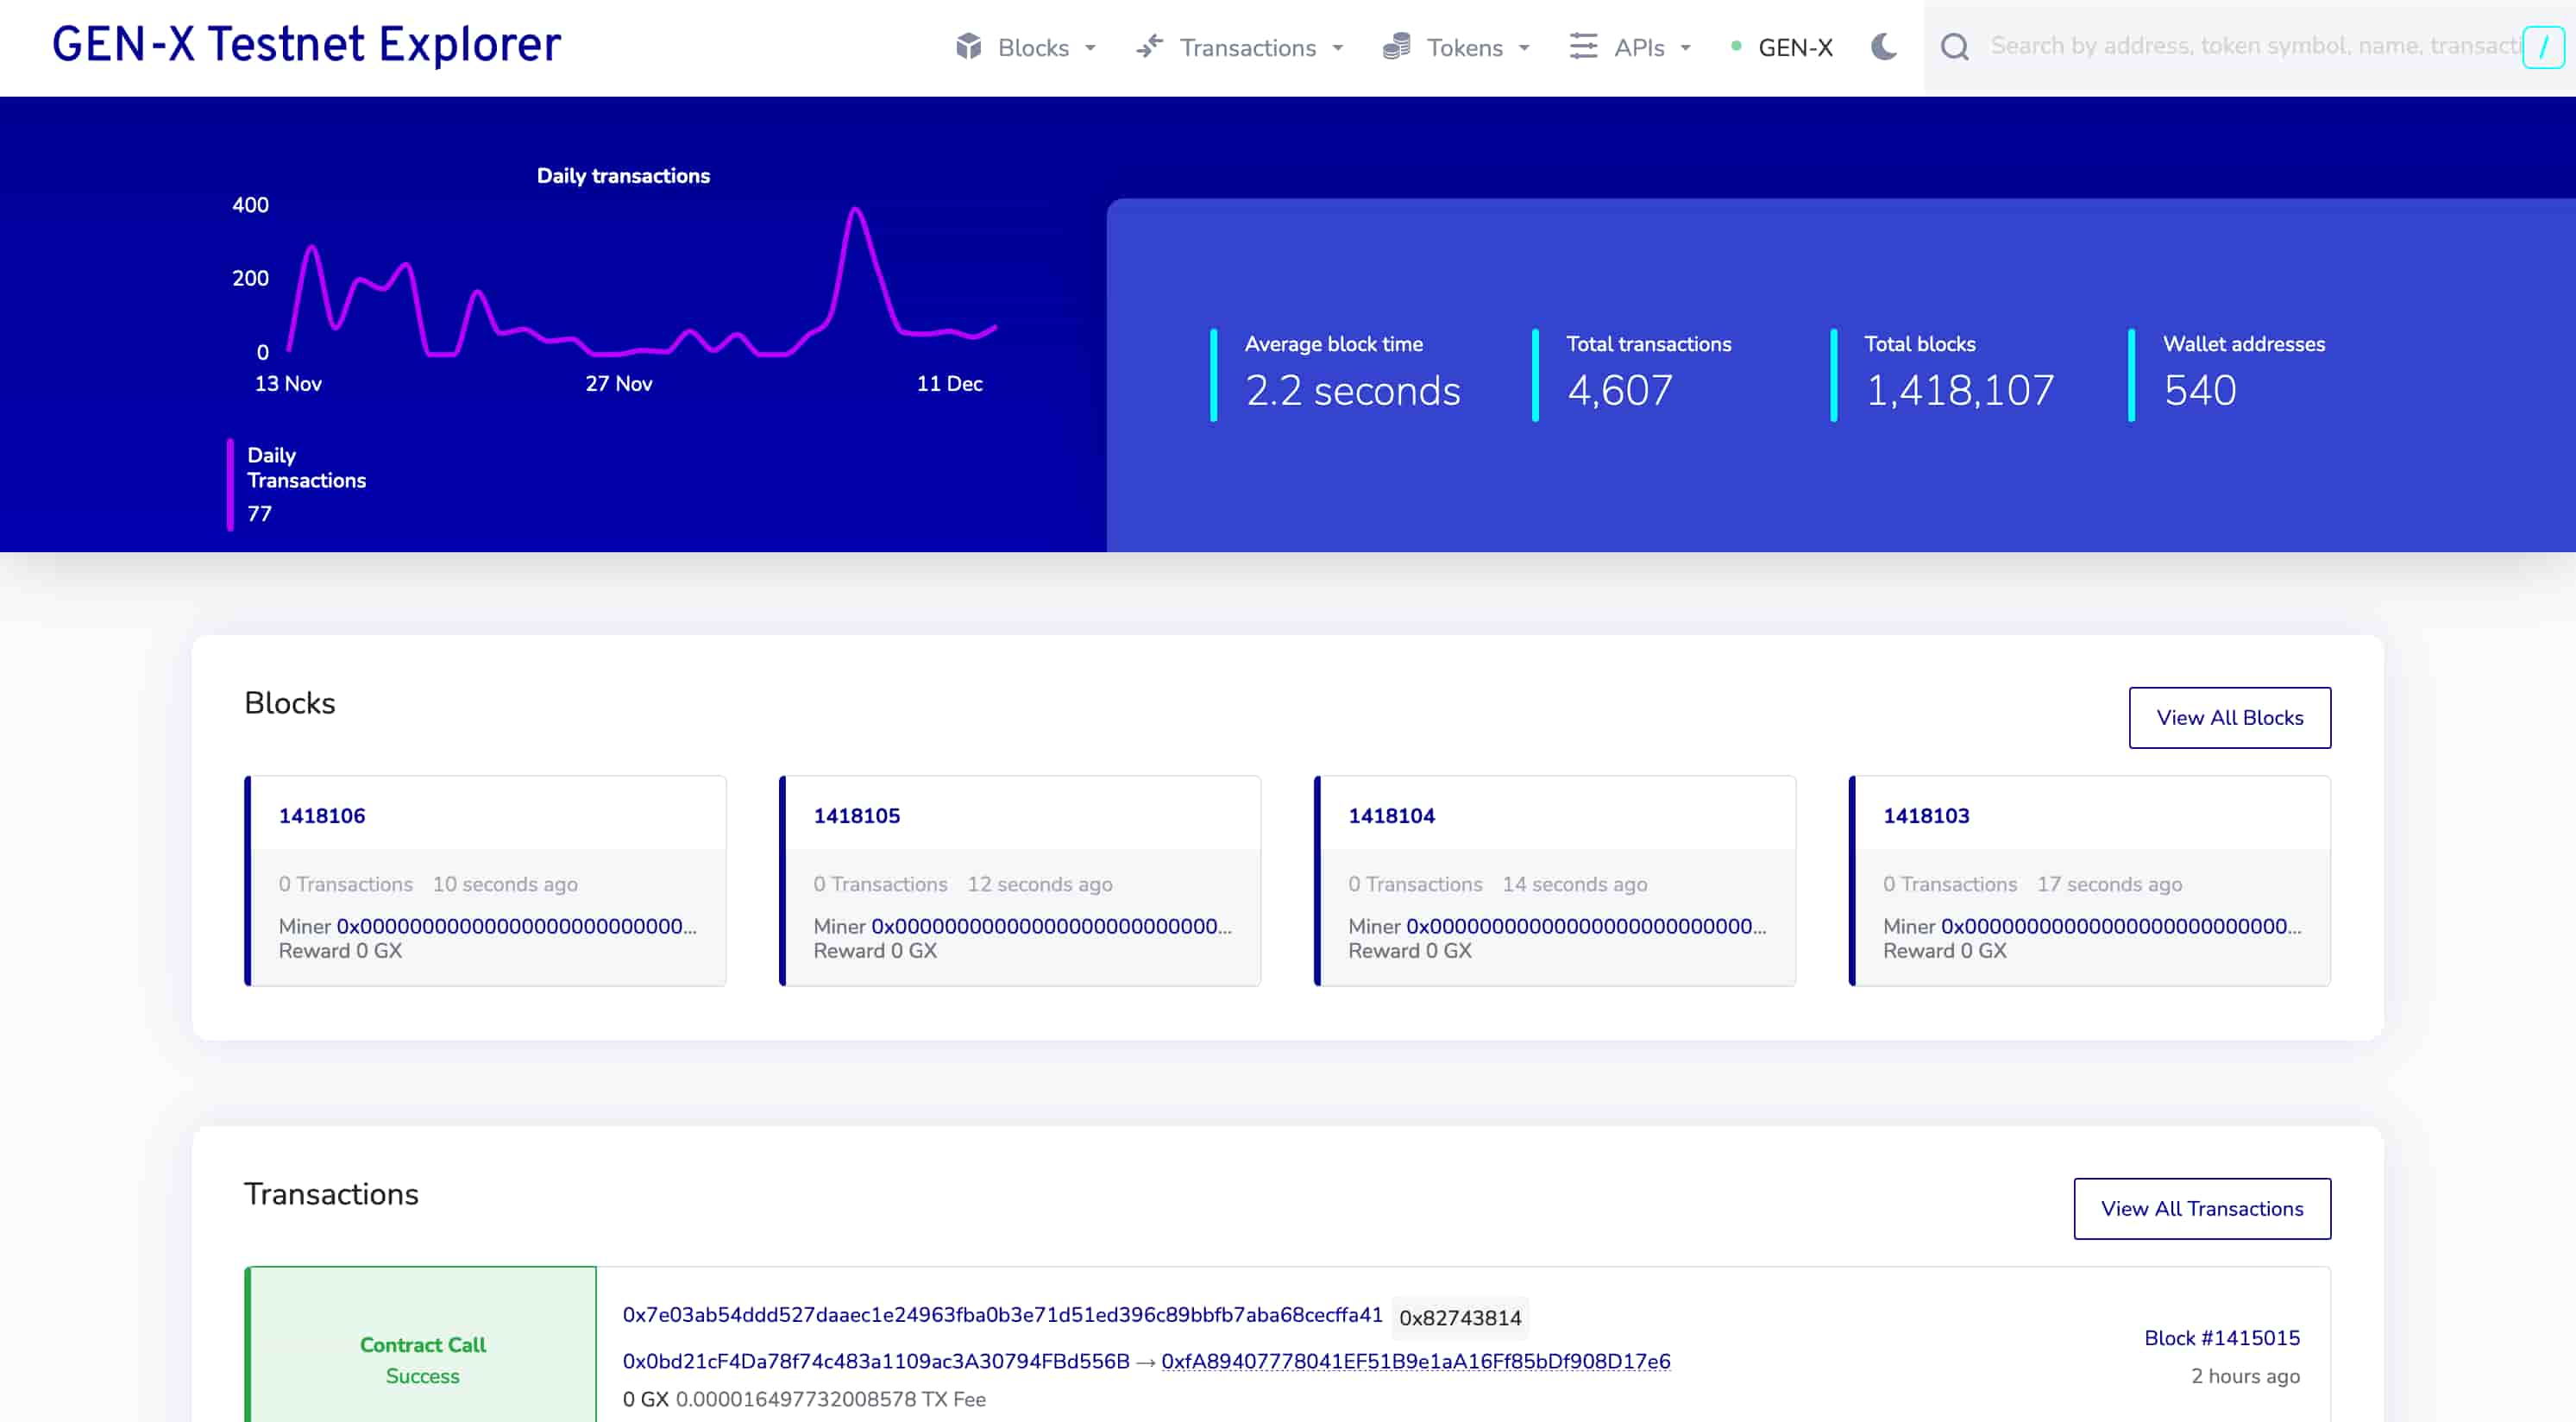Open miner address of block 1418104
2576x1422 pixels.
[x=1587, y=926]
